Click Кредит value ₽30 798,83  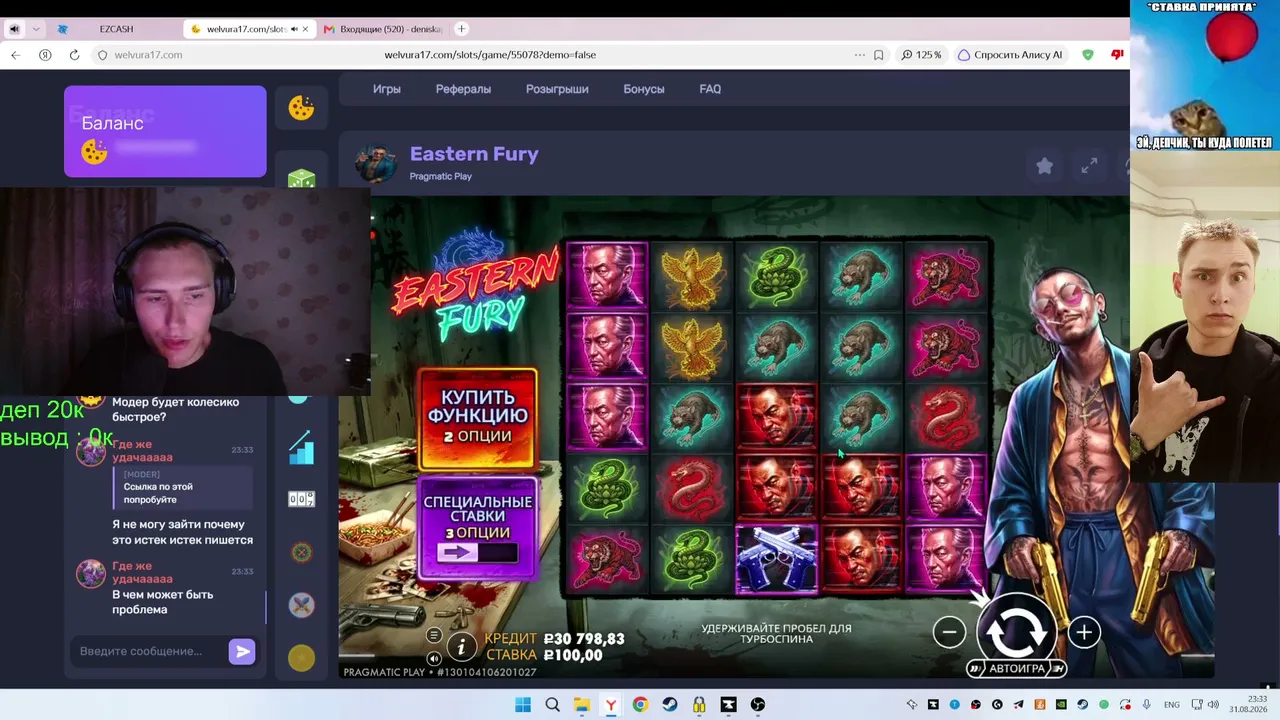584,639
